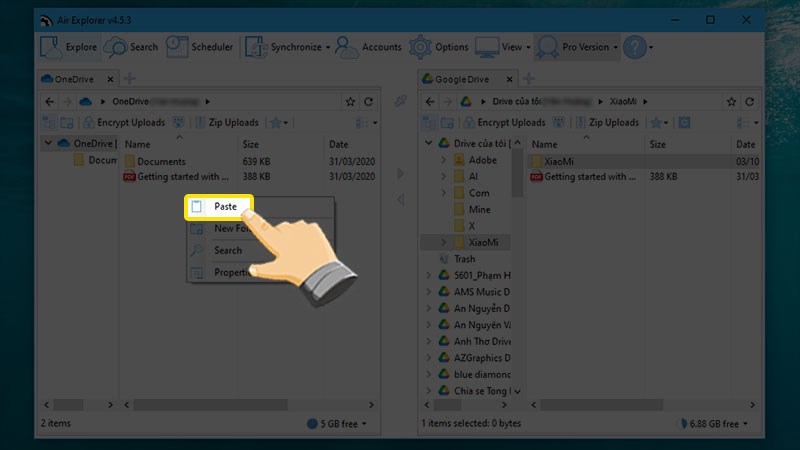The width and height of the screenshot is (800, 450).
Task: Select the XiaoMi folder in the tree
Action: pos(483,242)
